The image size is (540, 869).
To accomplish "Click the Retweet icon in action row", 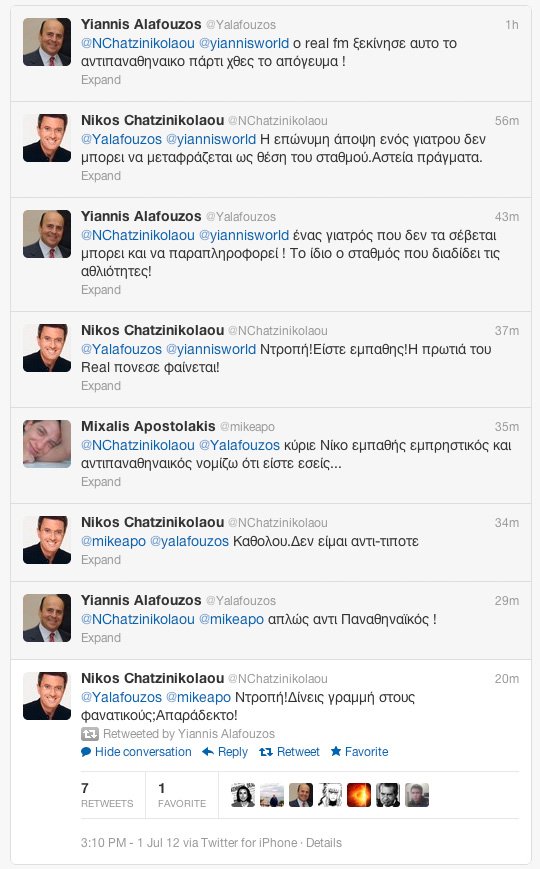I will pos(266,752).
